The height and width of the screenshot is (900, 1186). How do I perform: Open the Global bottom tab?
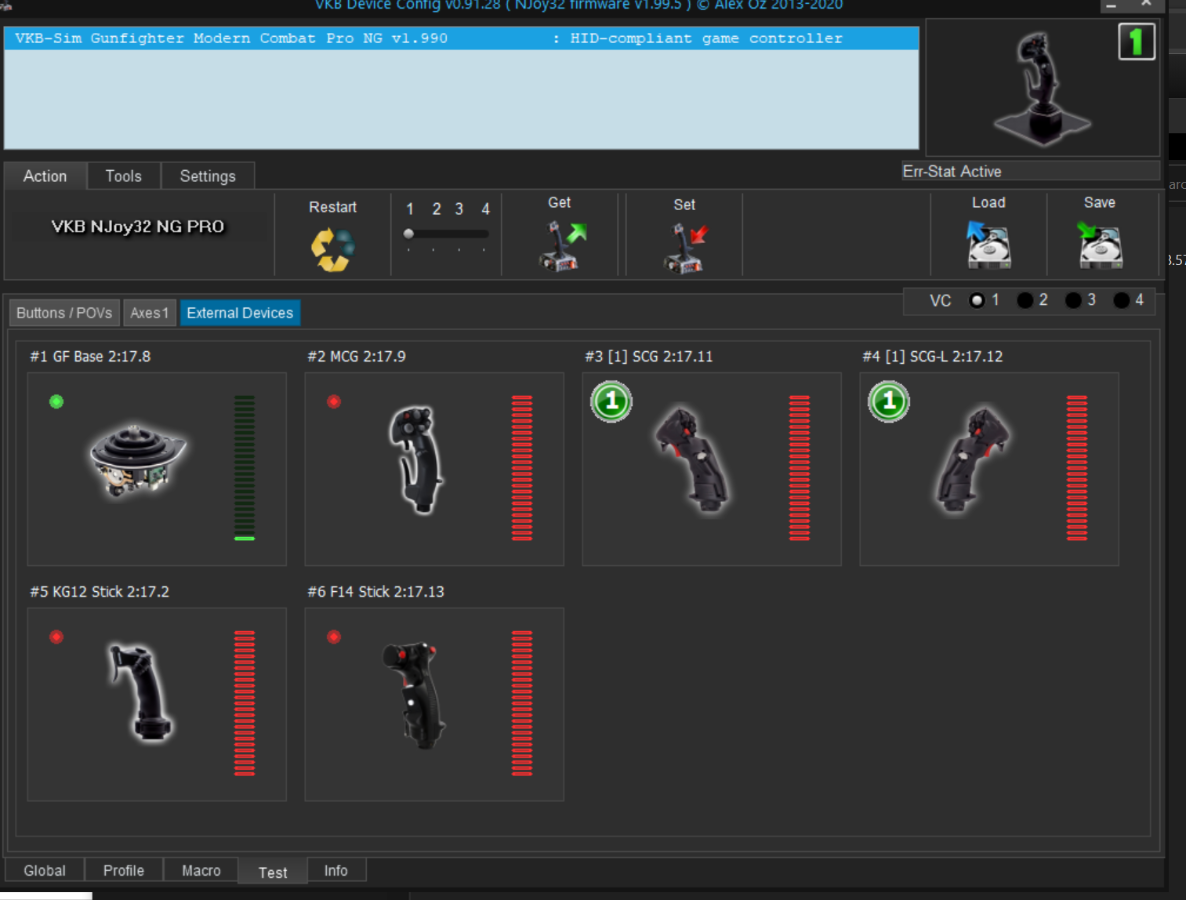click(45, 871)
